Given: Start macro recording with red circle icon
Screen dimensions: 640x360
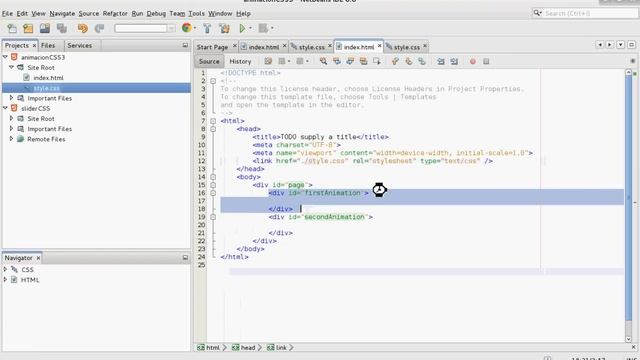Looking at the screenshot, I should point(473,61).
